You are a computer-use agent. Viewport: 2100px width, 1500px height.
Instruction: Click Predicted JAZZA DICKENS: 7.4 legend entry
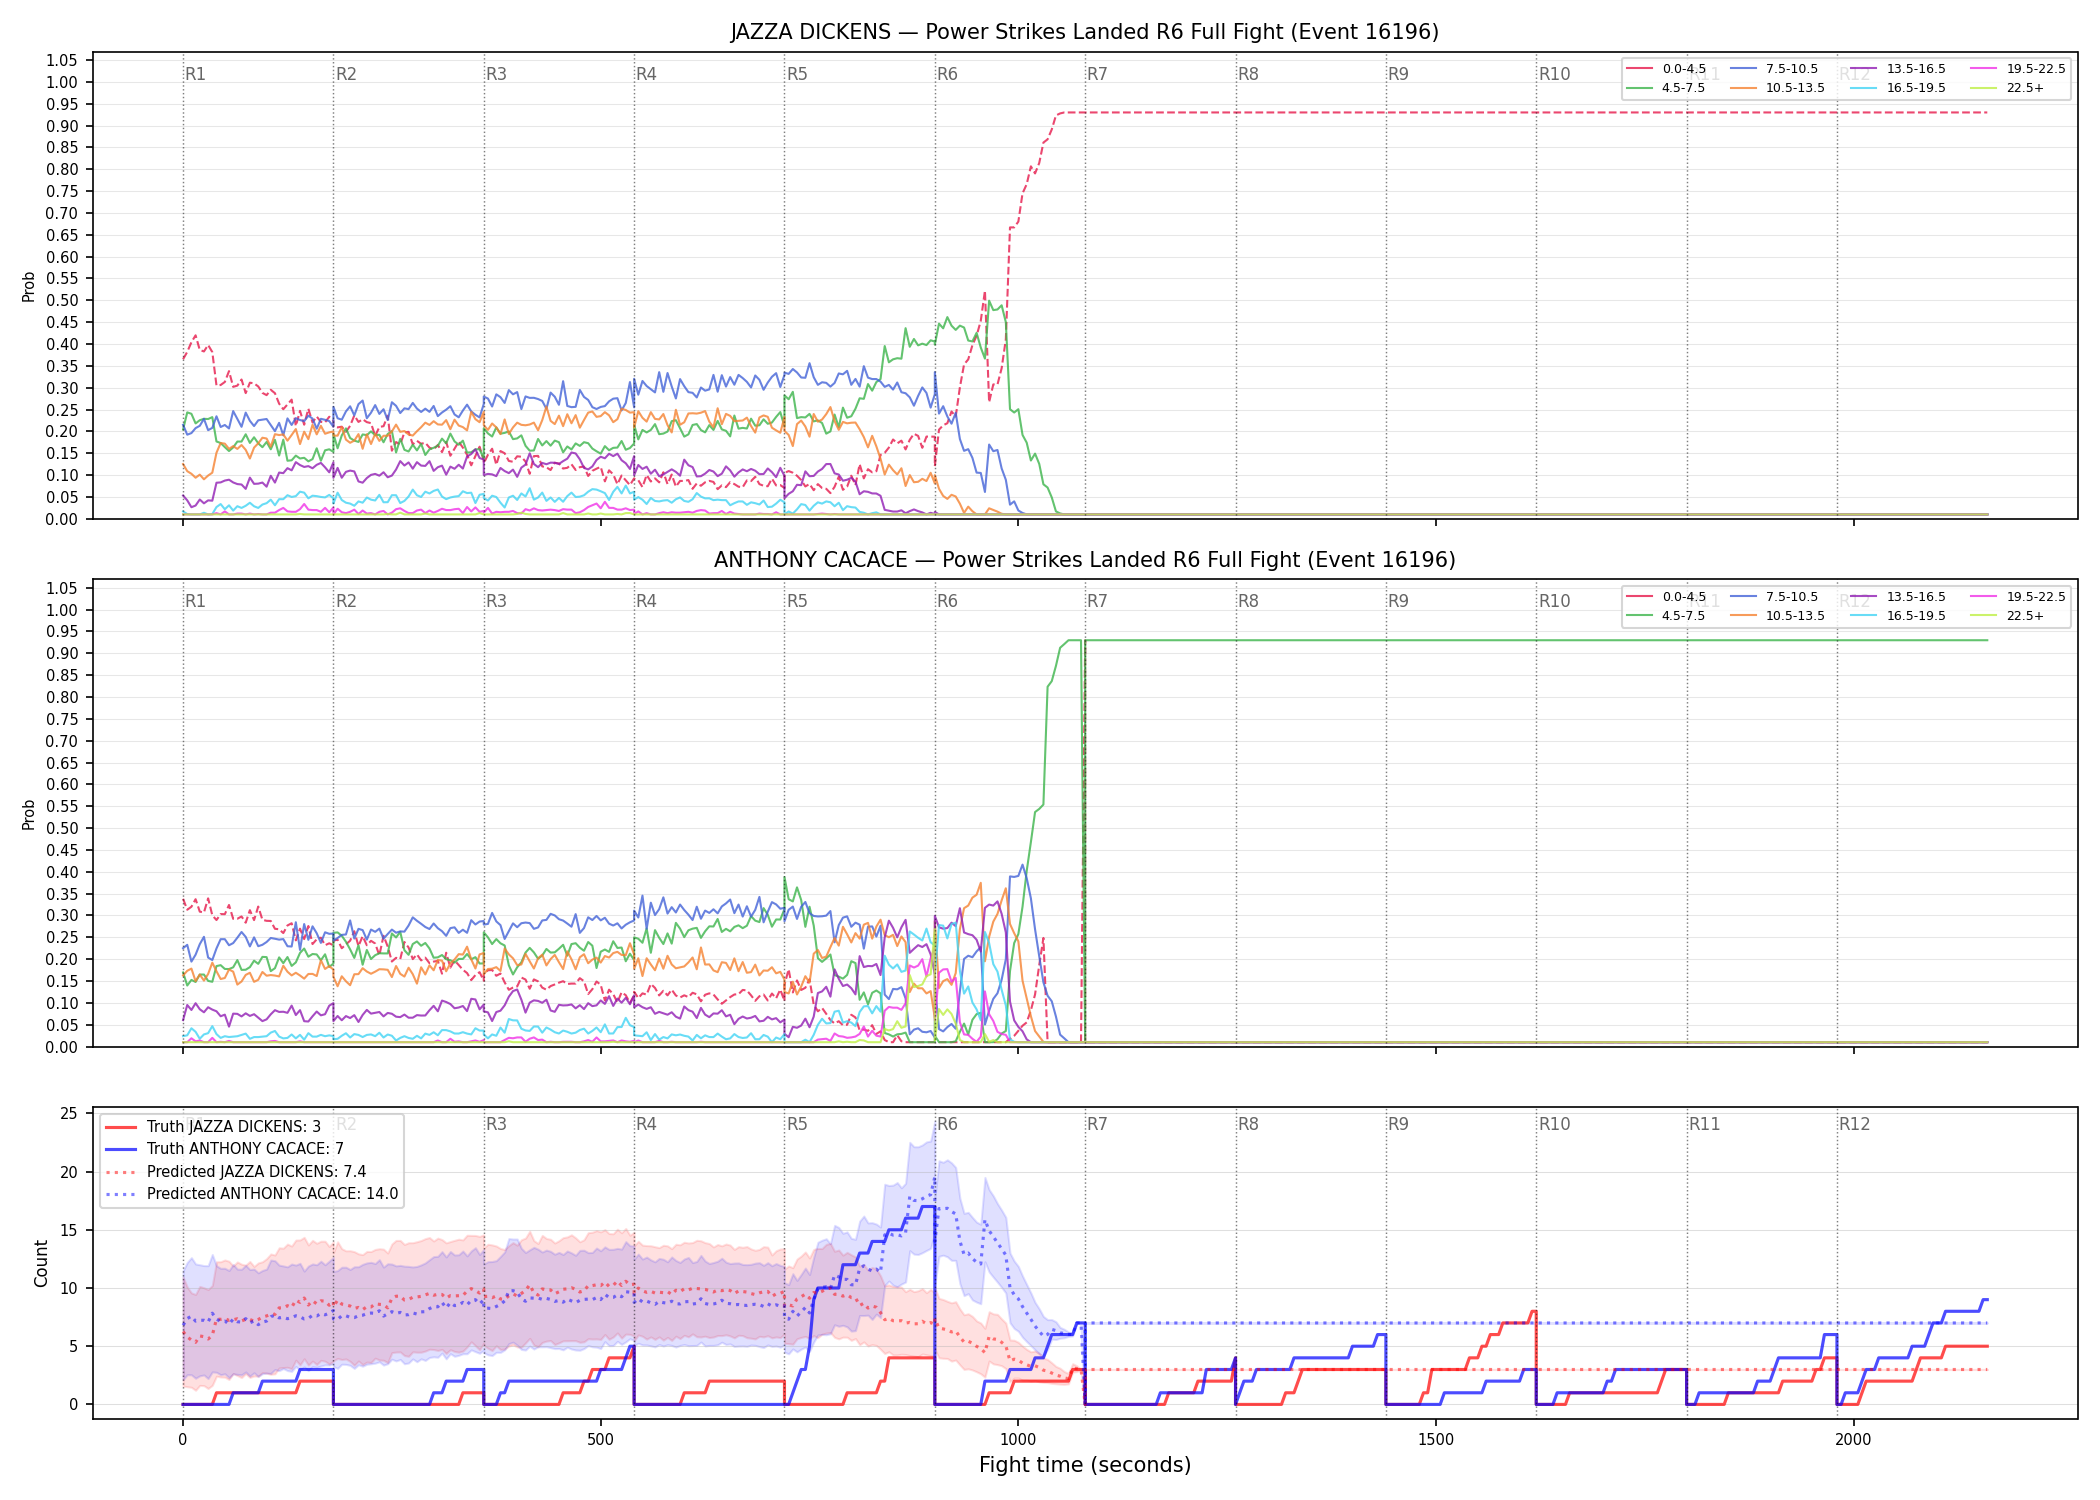pyautogui.click(x=235, y=1171)
